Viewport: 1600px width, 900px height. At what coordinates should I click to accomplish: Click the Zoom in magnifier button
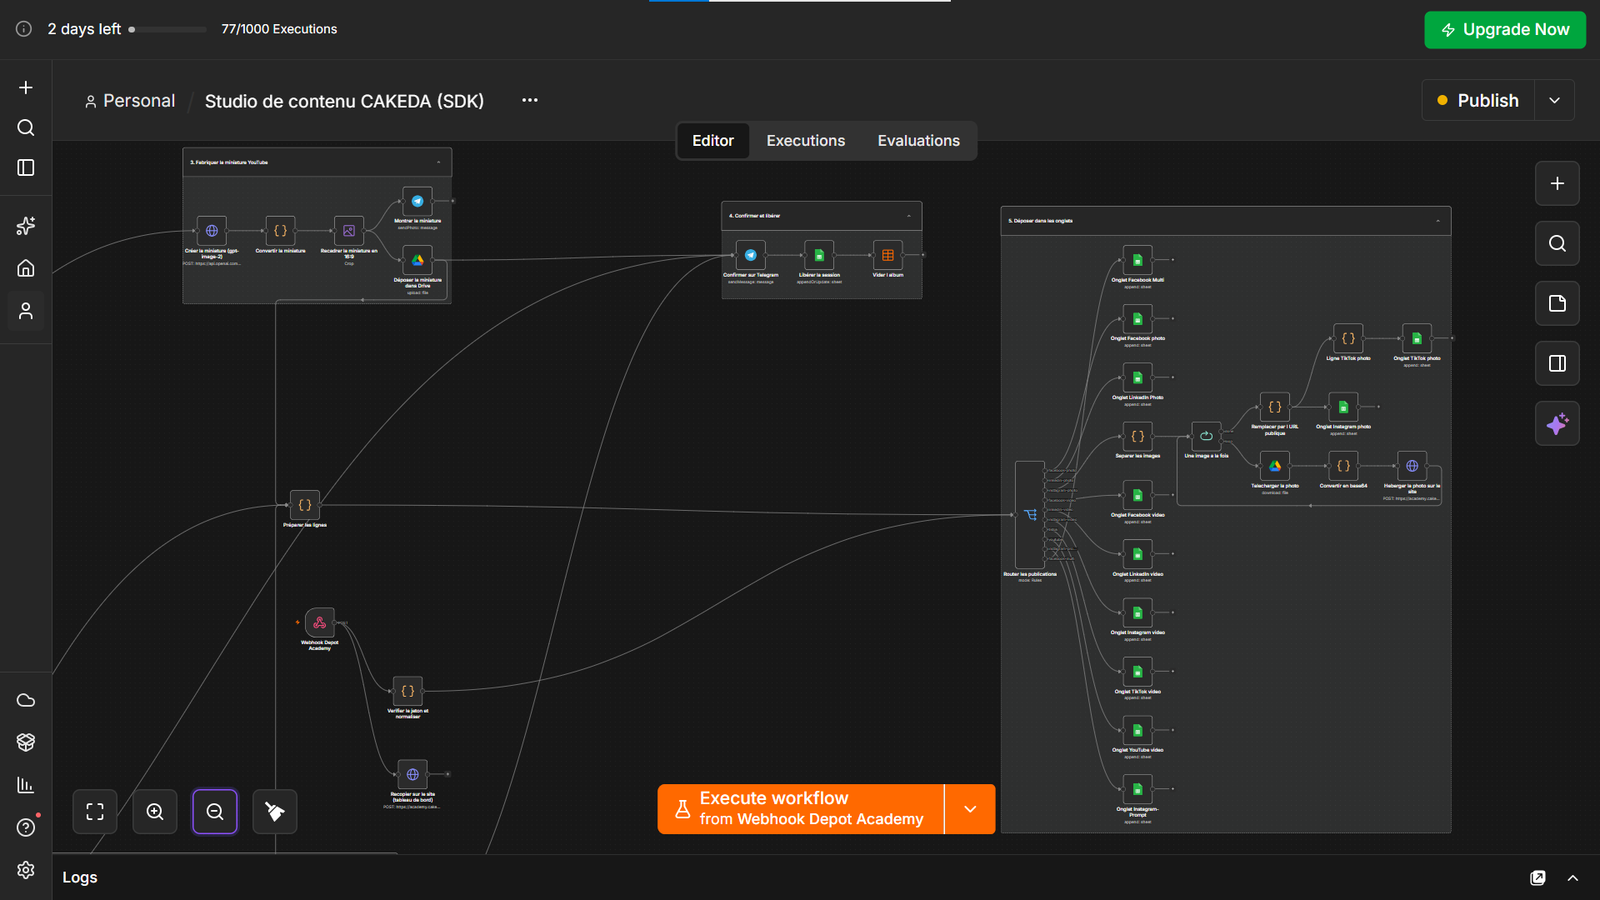click(155, 812)
